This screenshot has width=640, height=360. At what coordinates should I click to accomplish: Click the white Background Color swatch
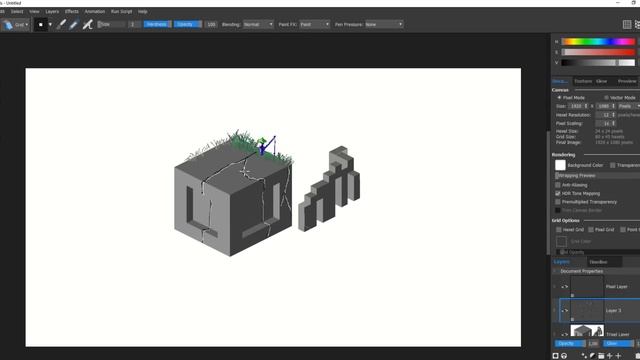[x=560, y=165]
